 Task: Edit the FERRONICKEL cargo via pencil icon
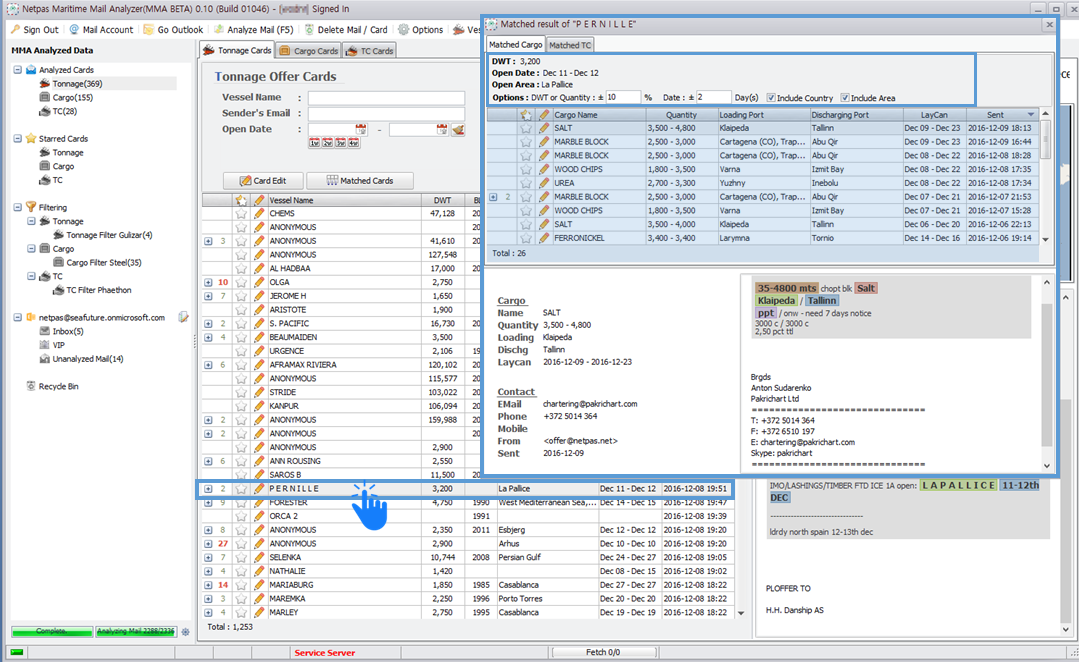[544, 238]
